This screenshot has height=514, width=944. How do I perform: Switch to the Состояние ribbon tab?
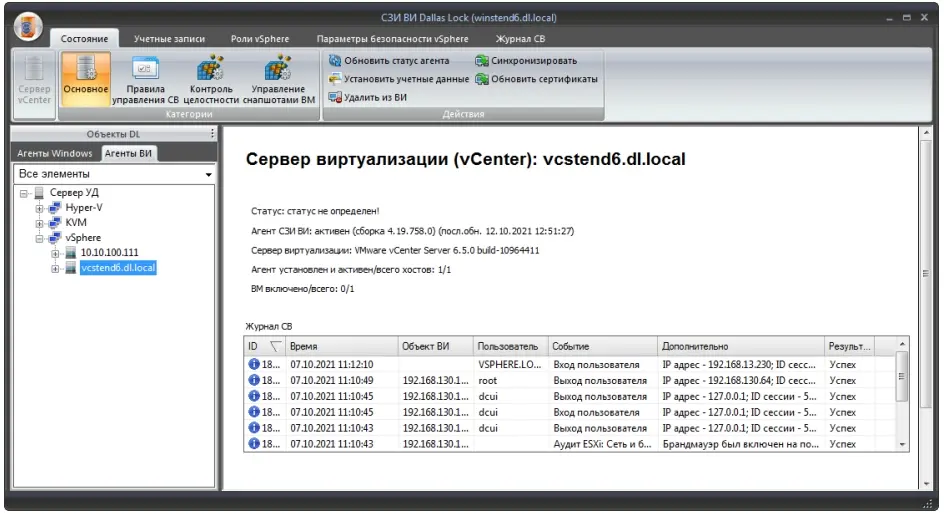tap(84, 39)
